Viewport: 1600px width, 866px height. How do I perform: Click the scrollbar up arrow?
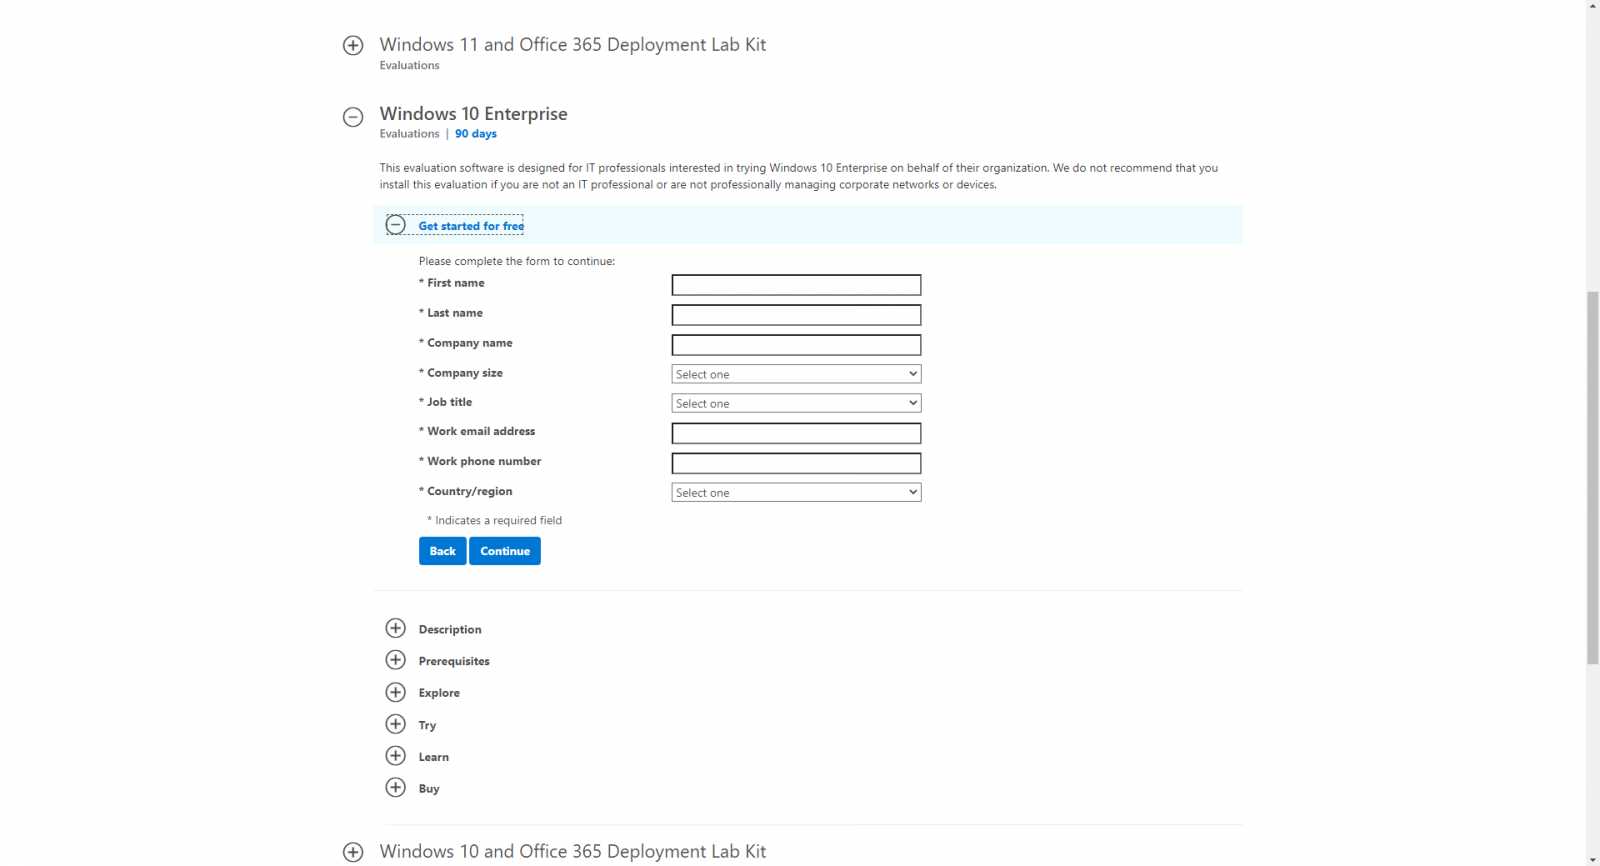click(x=1593, y=6)
